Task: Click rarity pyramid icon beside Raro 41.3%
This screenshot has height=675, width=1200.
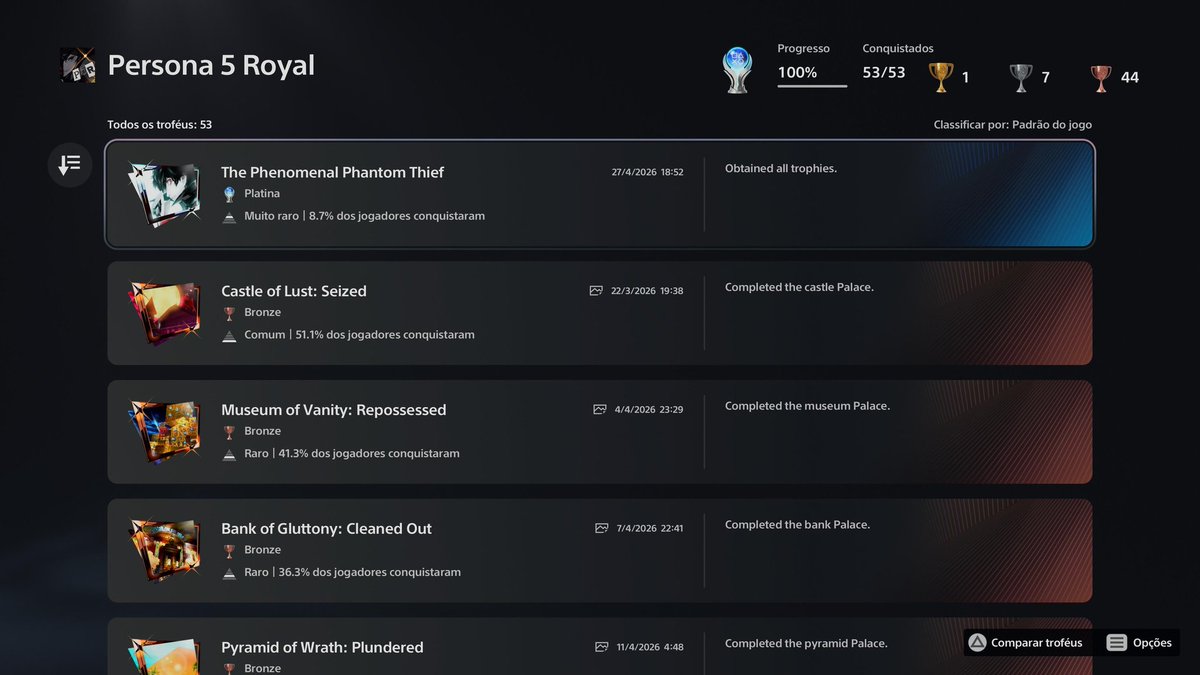Action: (229, 454)
